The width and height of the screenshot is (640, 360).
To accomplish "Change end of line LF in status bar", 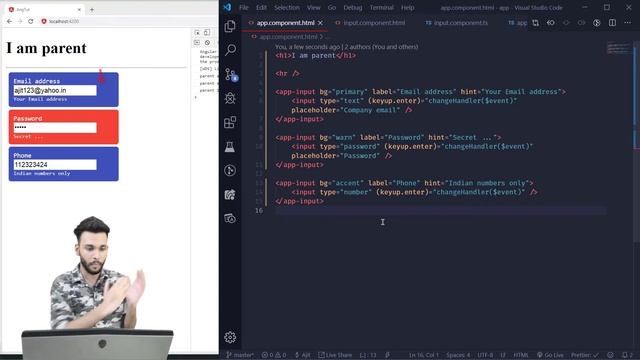I will (503, 355).
